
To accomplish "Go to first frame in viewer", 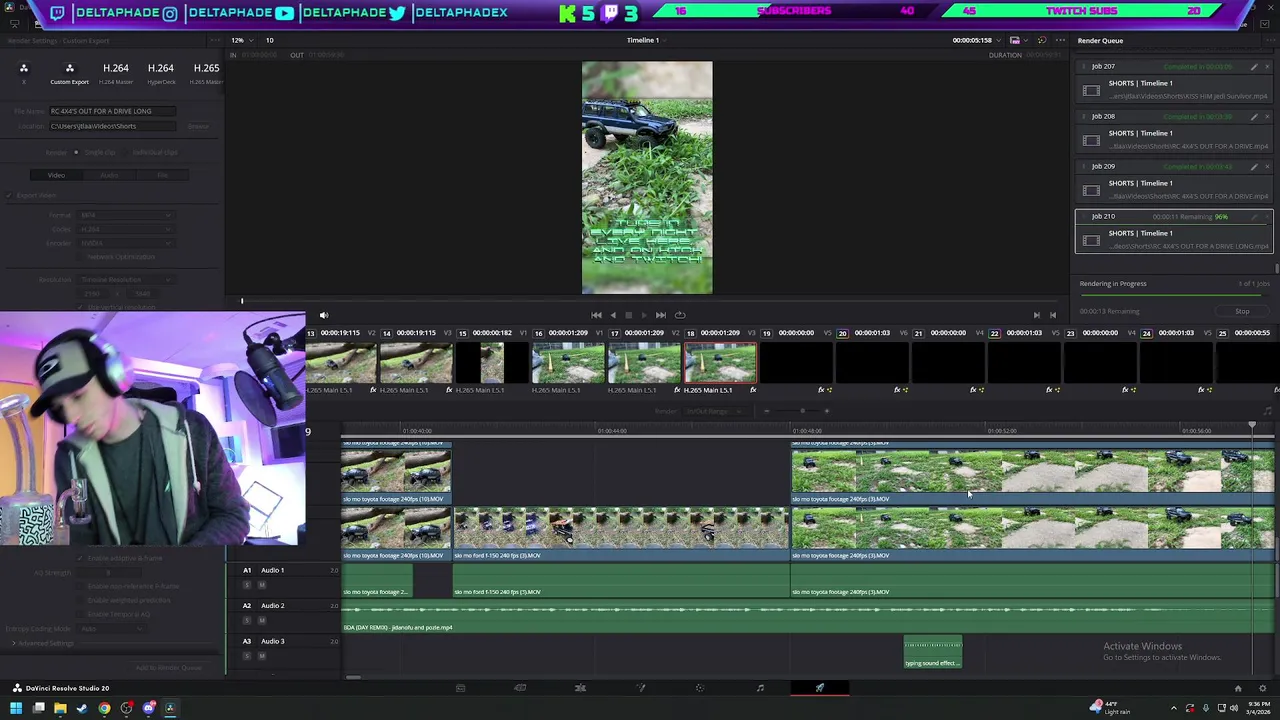I will tap(596, 315).
